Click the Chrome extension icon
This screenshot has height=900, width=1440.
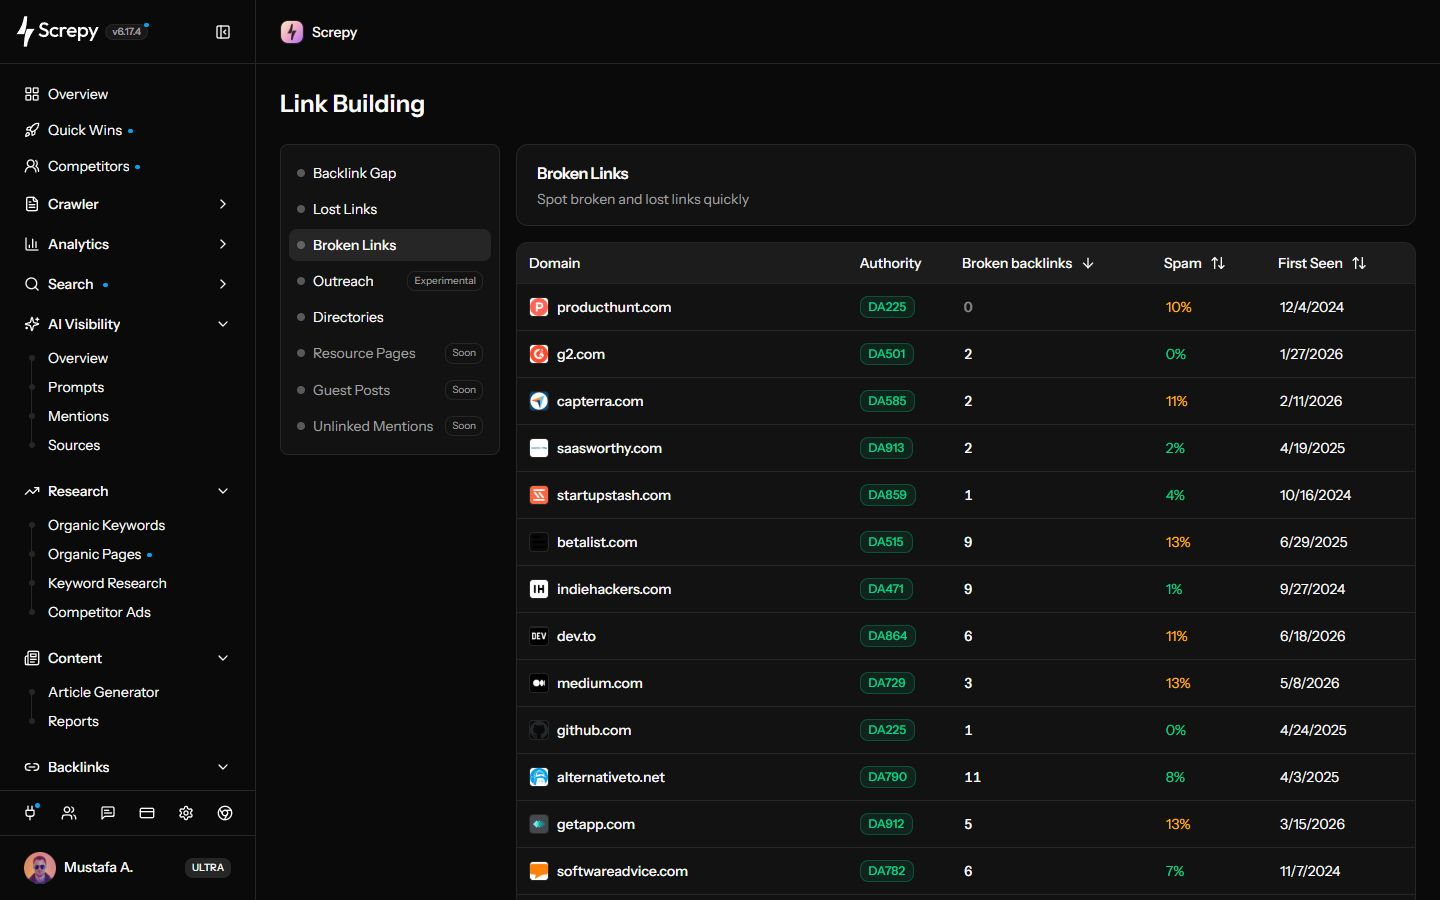225,813
